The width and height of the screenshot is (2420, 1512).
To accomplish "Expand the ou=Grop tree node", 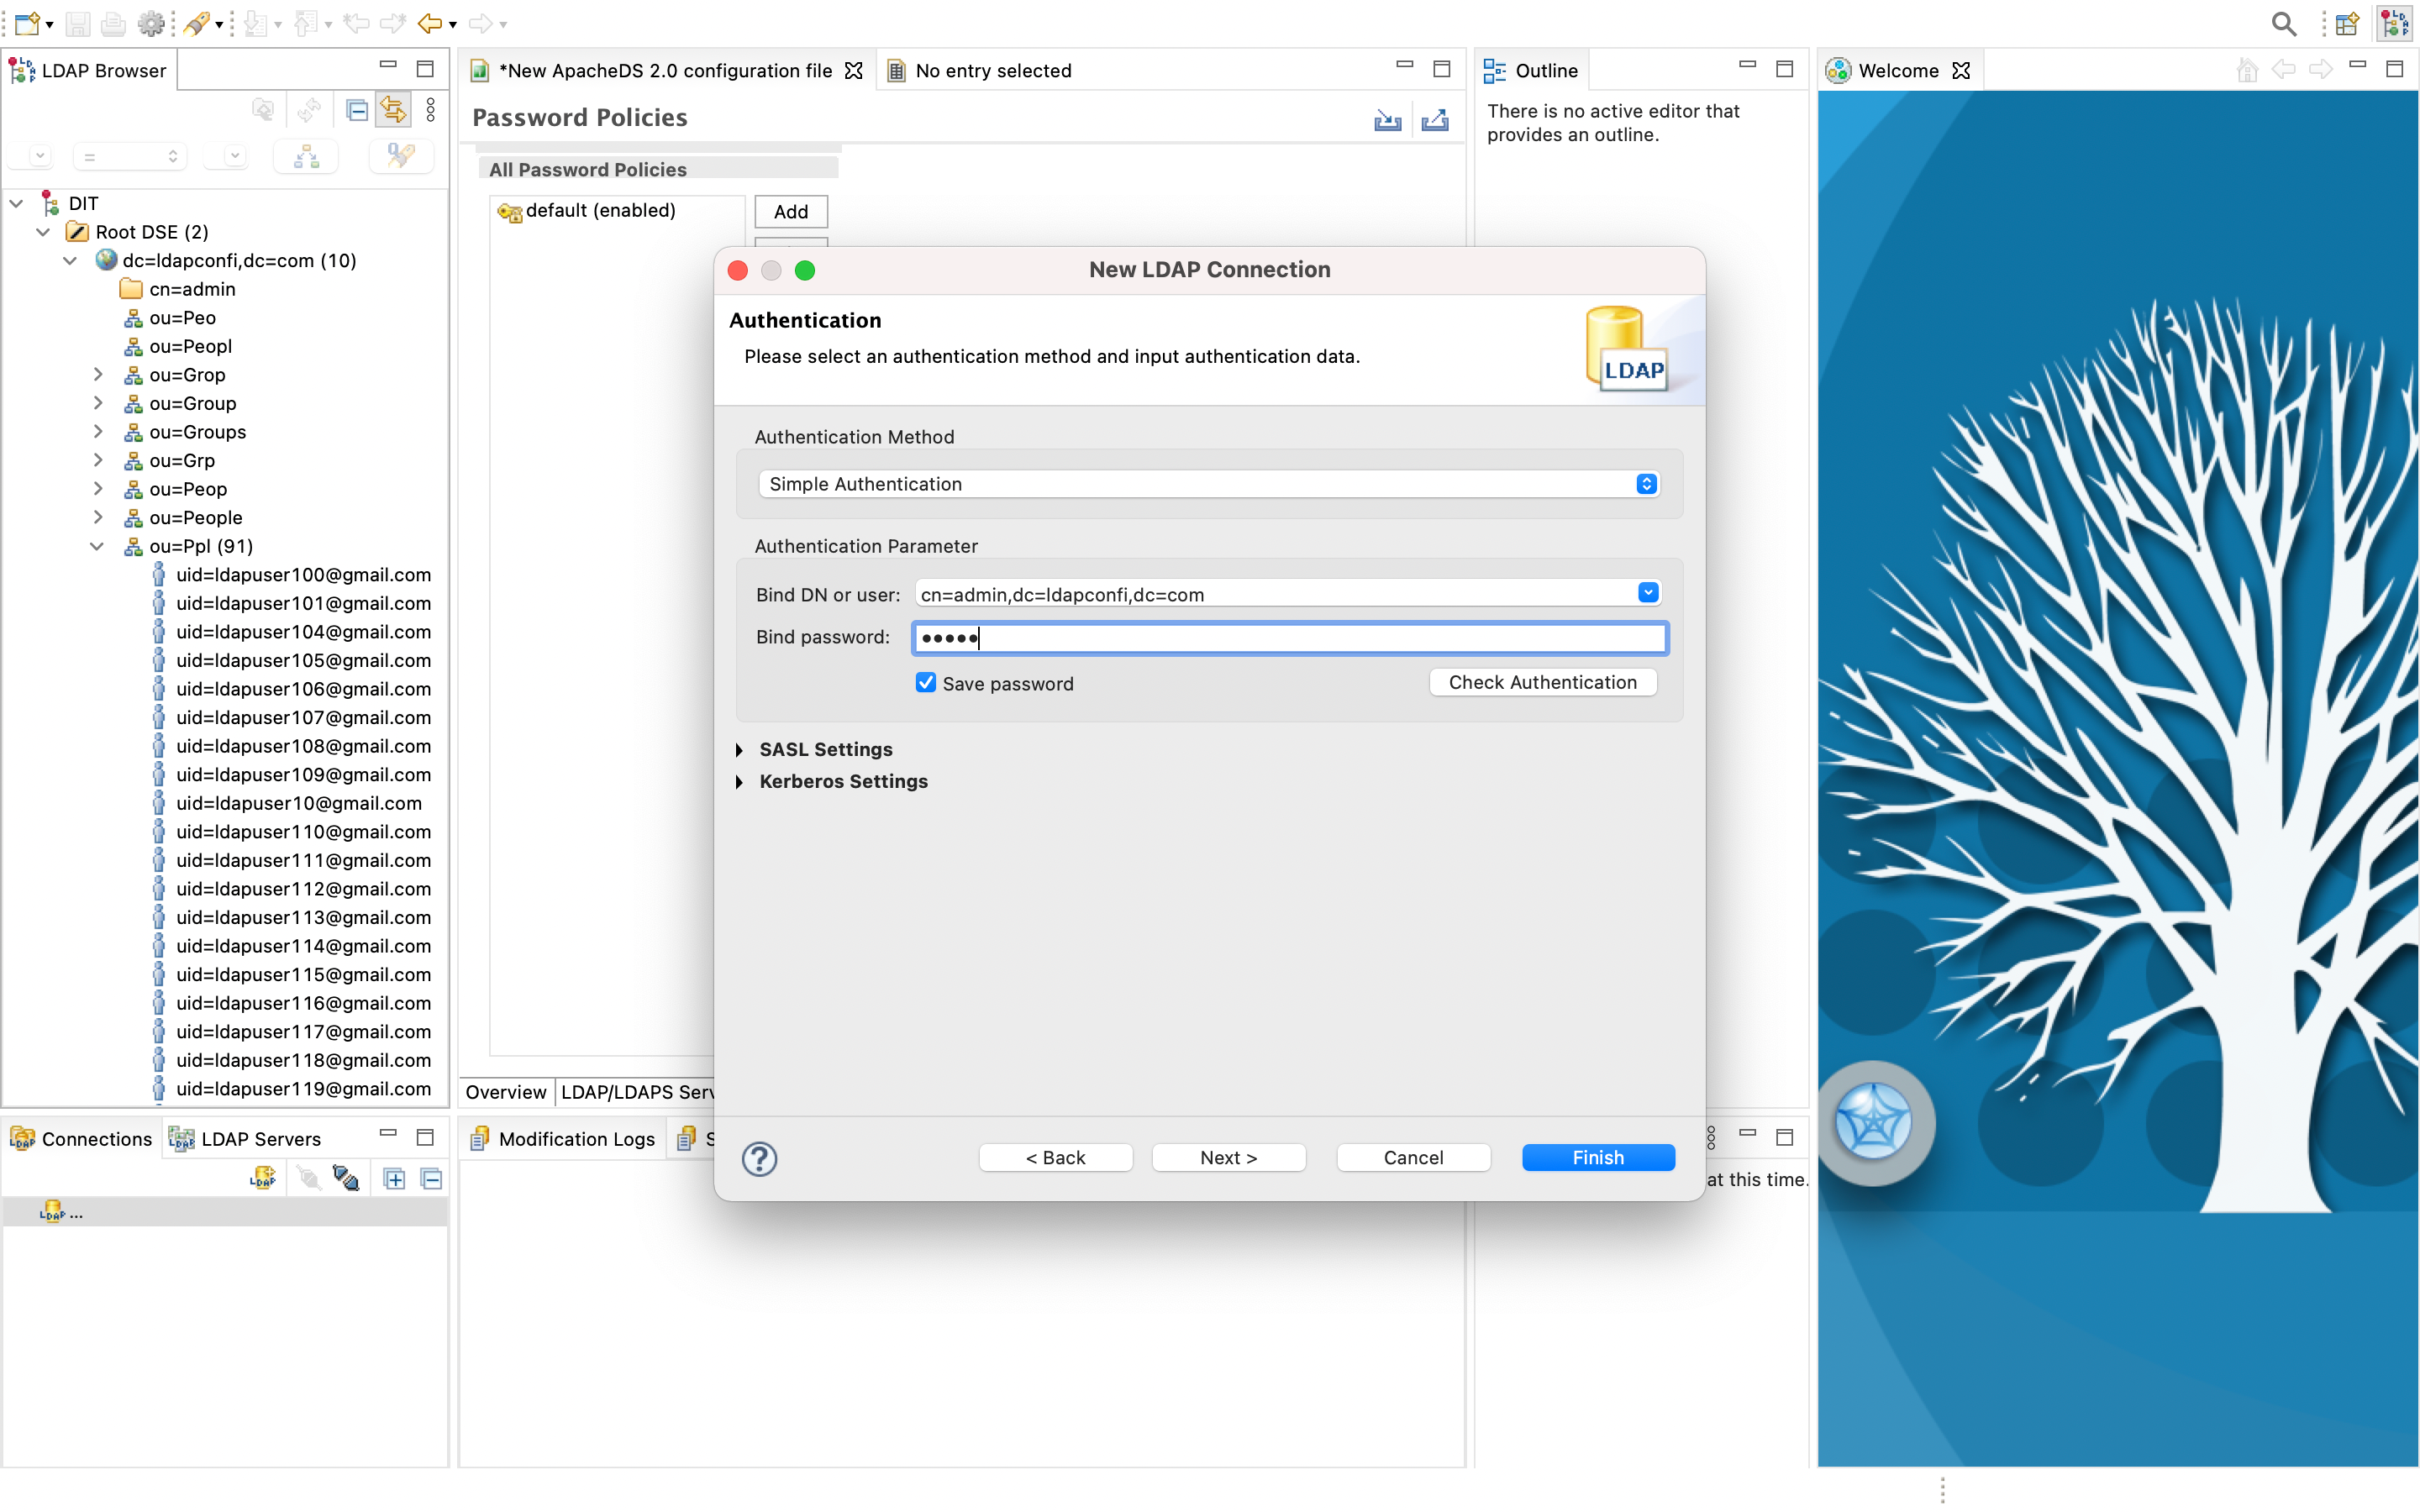I will (97, 375).
